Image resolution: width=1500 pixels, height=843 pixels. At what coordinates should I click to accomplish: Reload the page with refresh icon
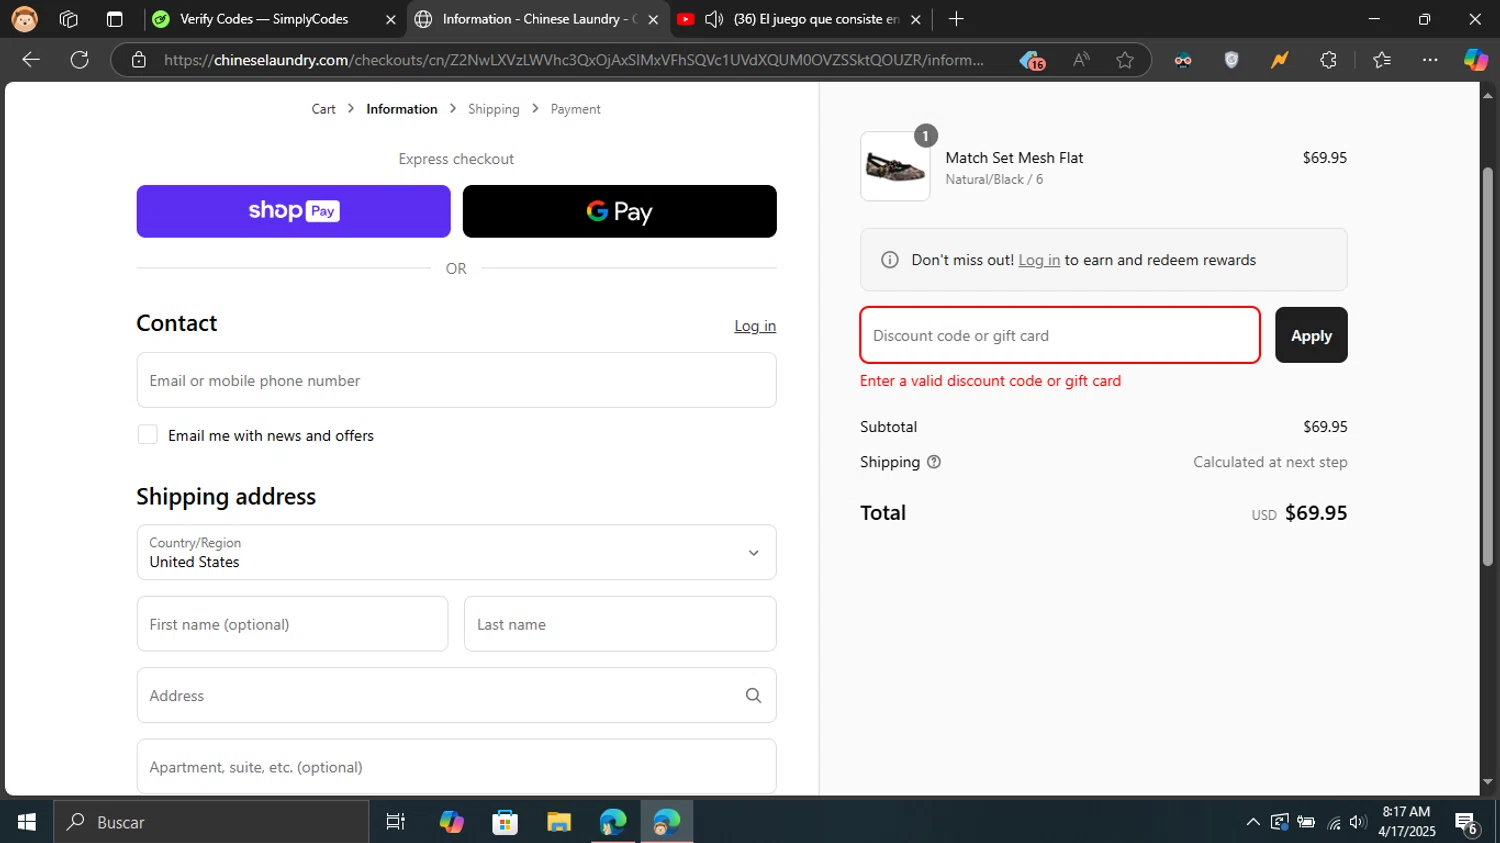click(80, 60)
